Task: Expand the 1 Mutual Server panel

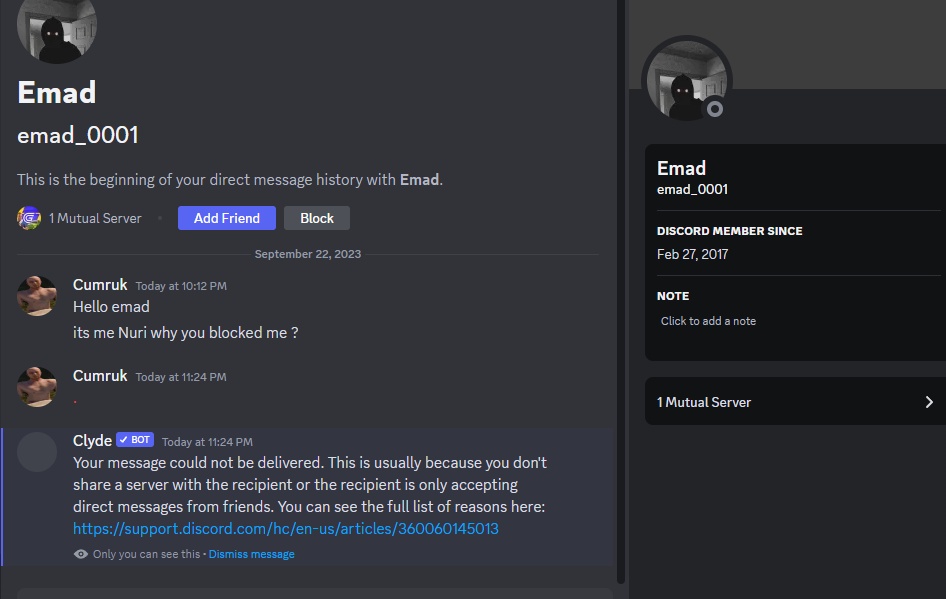Action: (x=796, y=401)
